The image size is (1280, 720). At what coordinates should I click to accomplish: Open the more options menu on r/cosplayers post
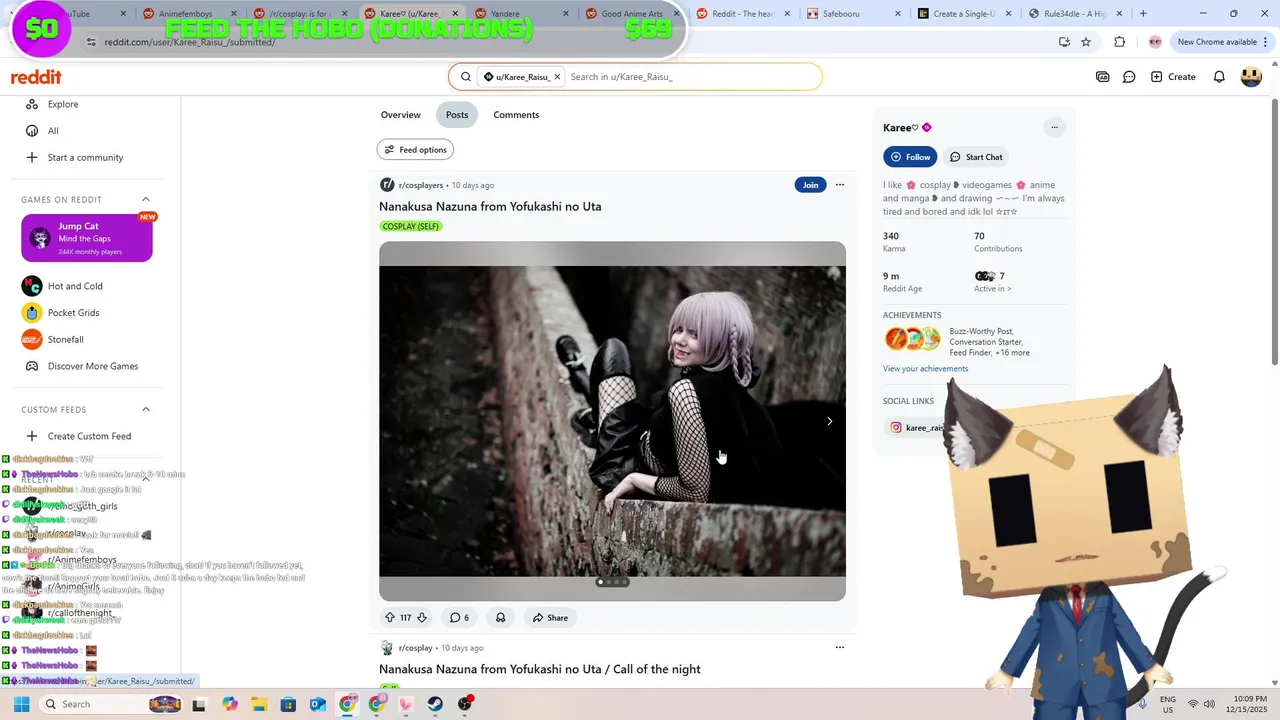click(x=840, y=185)
